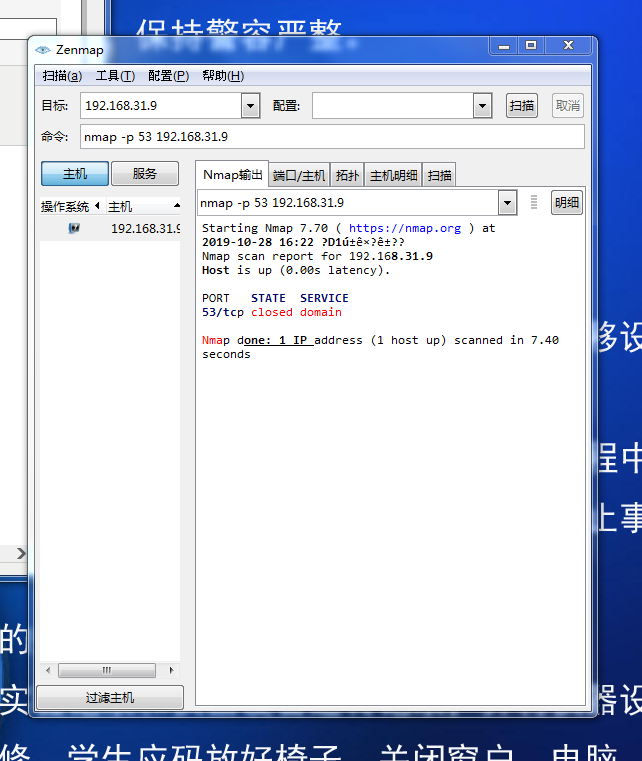Click "Nmap scan report for 192.168.31.9" line
Viewport: 642px width, 761px height.
(x=317, y=256)
